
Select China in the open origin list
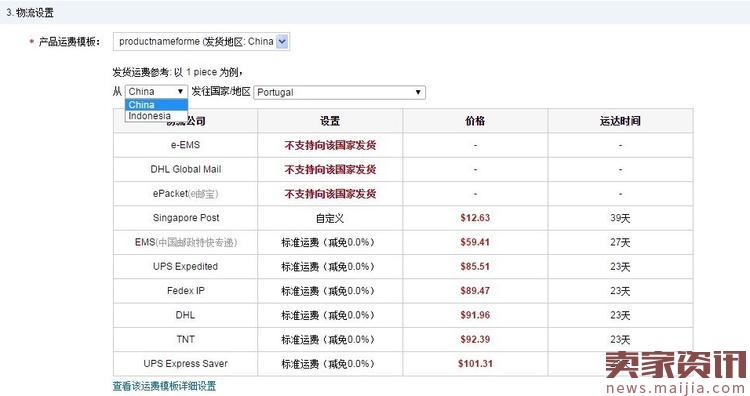[x=156, y=105]
